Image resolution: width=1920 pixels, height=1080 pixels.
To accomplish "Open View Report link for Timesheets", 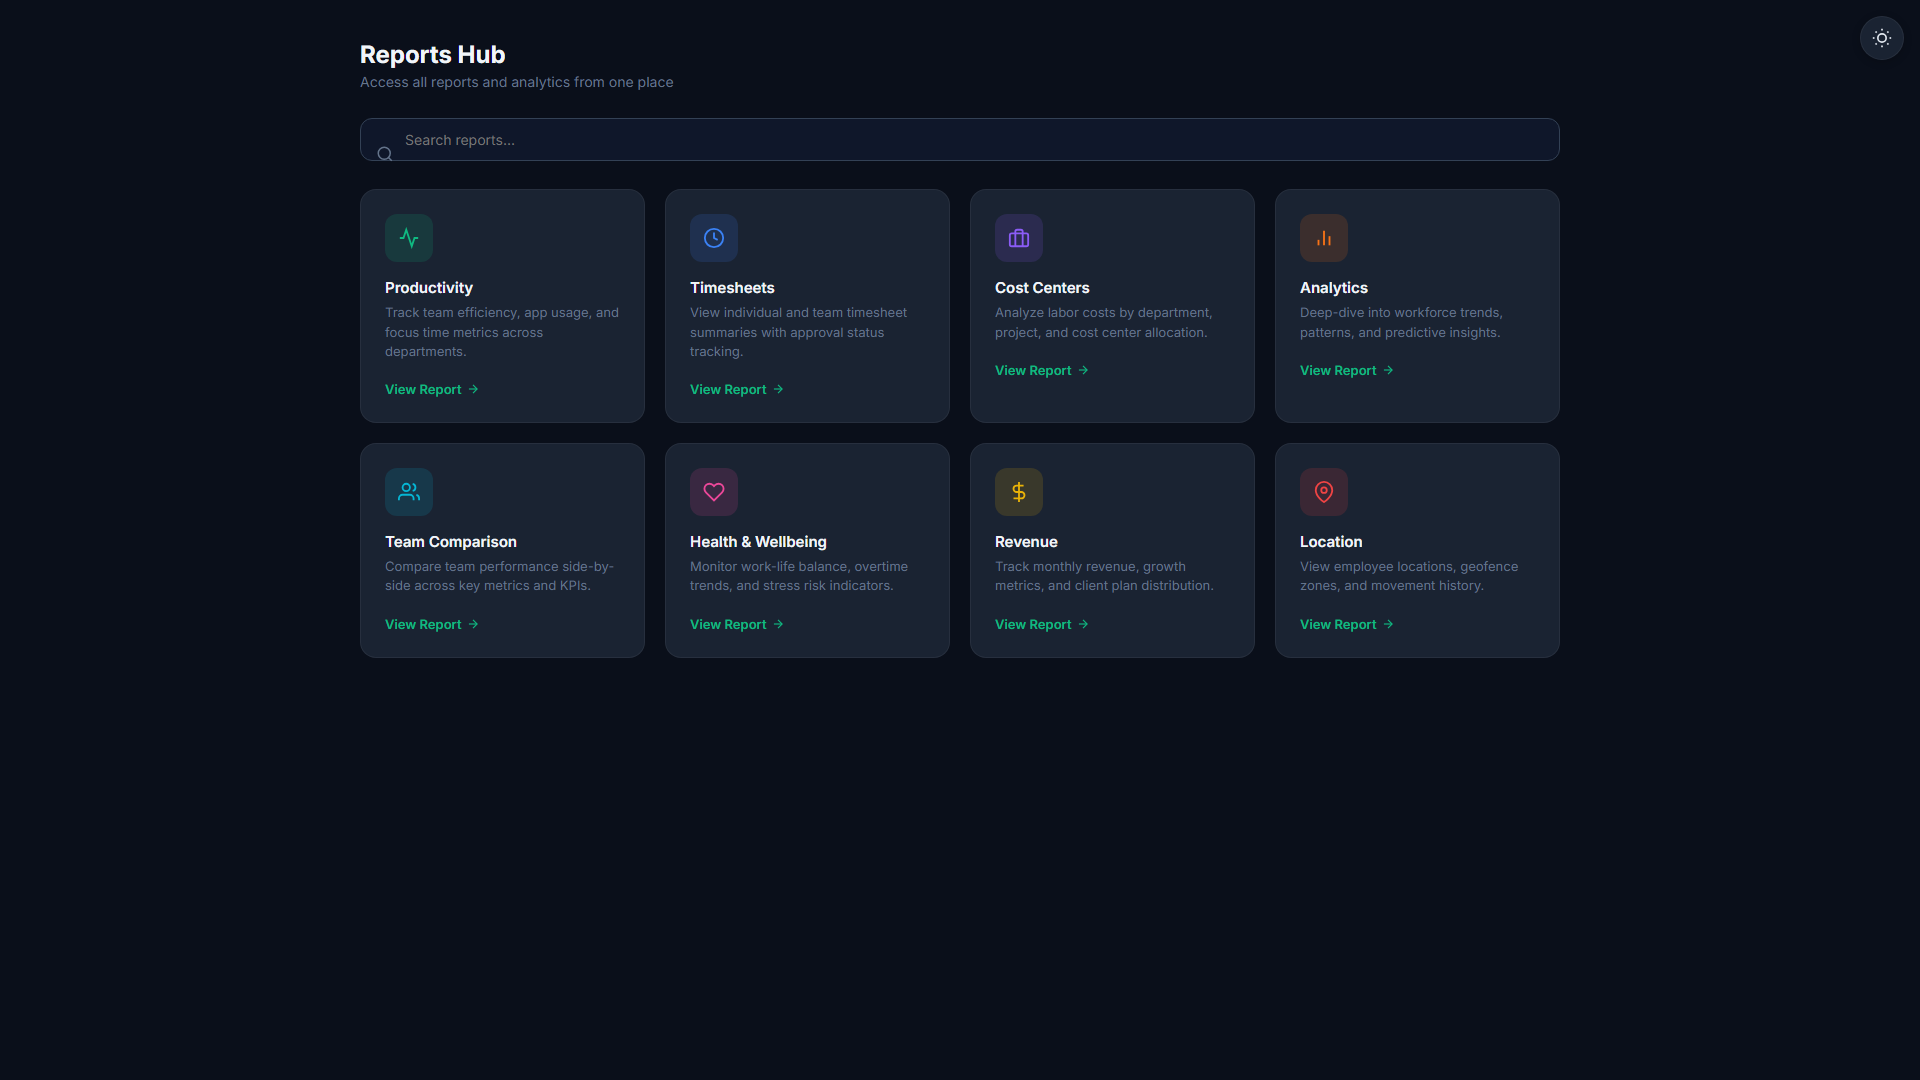I will pos(737,390).
